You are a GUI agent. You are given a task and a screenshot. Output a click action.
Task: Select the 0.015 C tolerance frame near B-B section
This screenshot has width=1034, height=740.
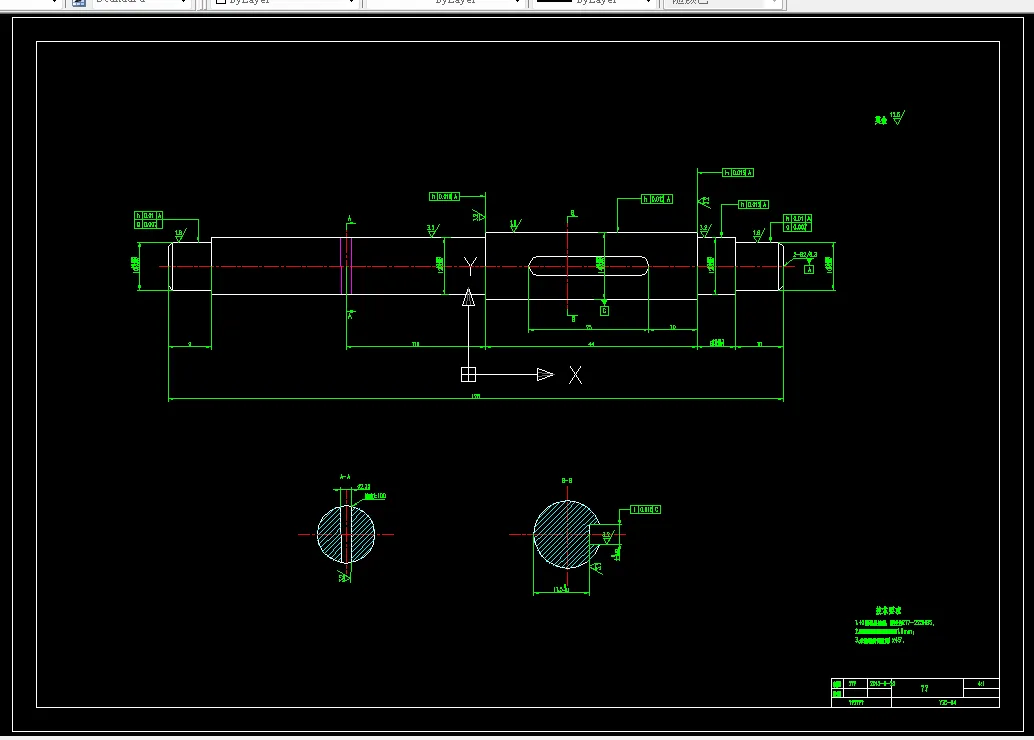(646, 510)
